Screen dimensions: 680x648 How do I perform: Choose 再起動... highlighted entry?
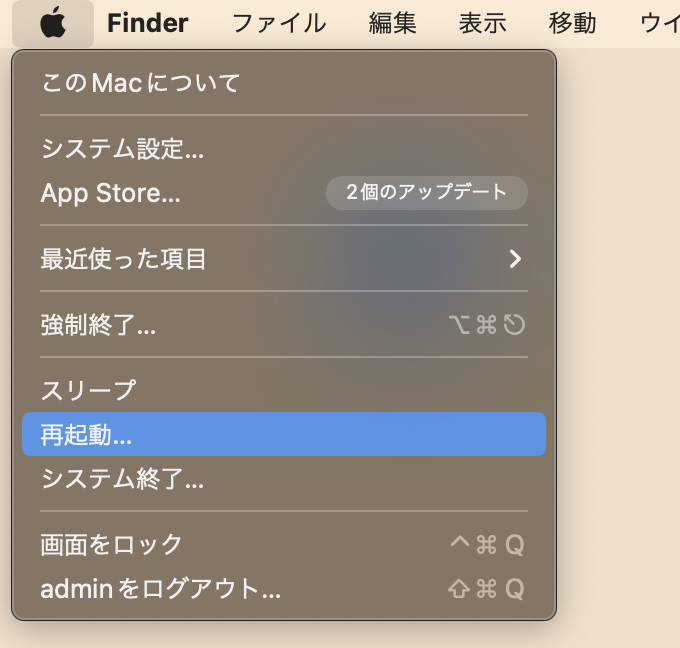tap(284, 434)
